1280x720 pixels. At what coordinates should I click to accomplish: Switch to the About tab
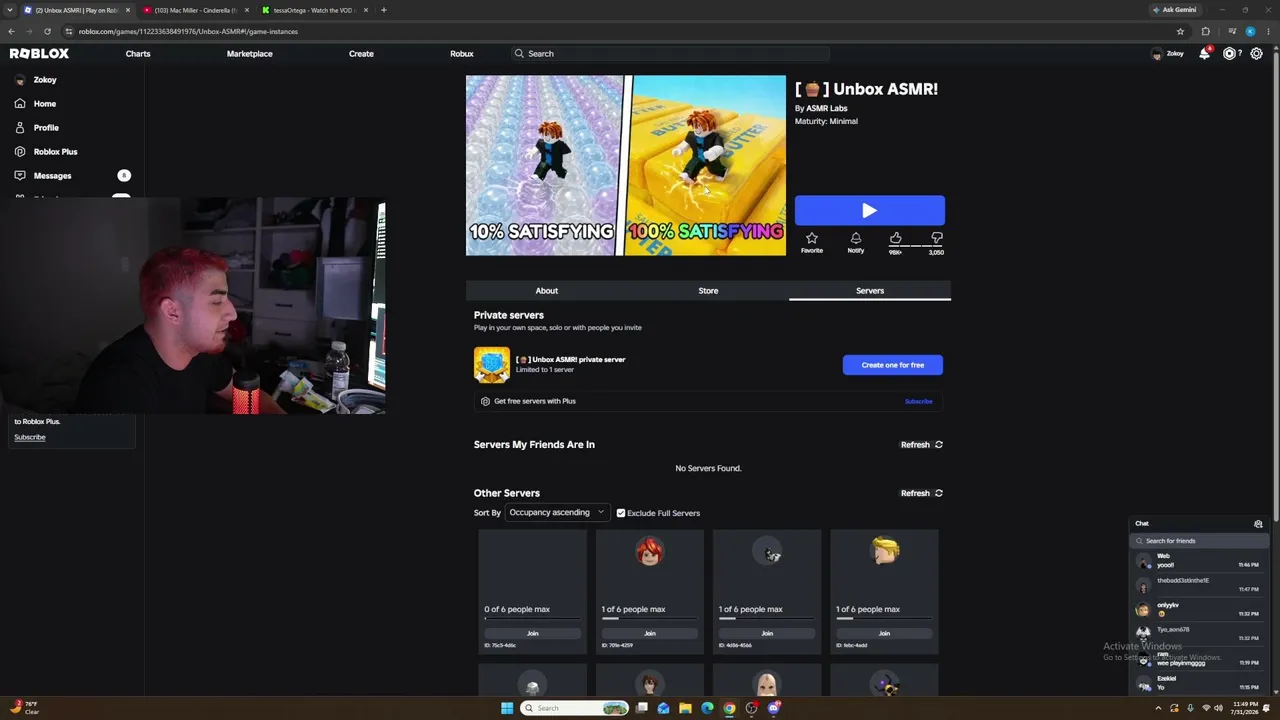[x=546, y=291]
